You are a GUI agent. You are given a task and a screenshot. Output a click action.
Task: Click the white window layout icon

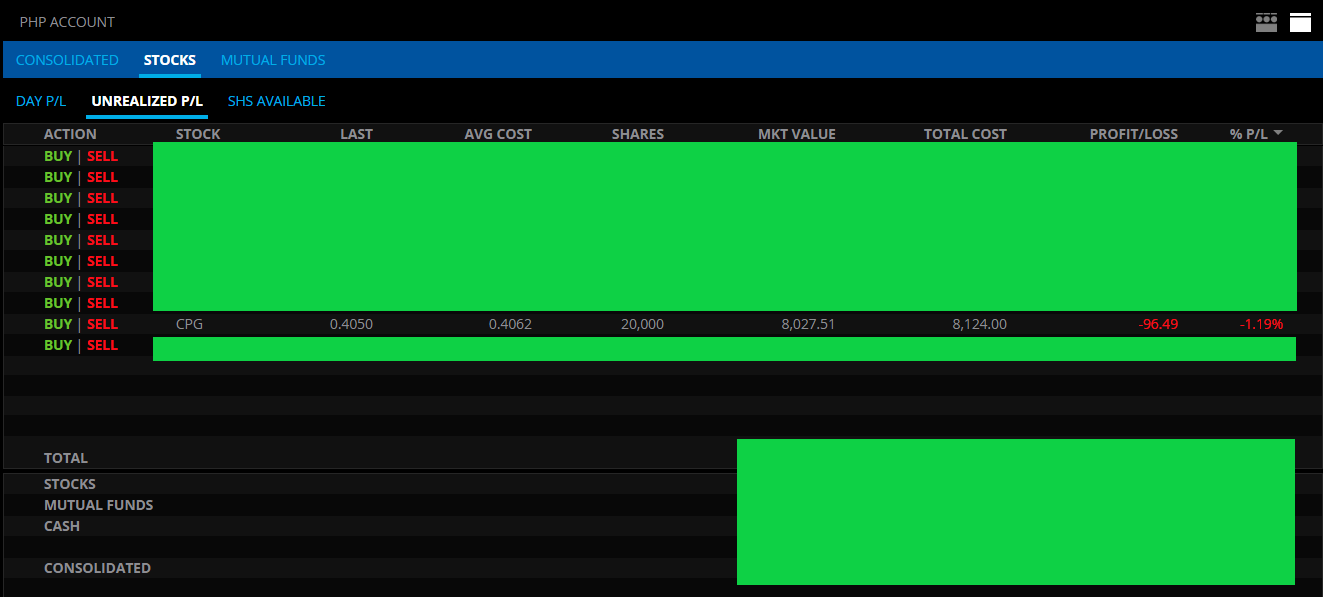click(1300, 22)
